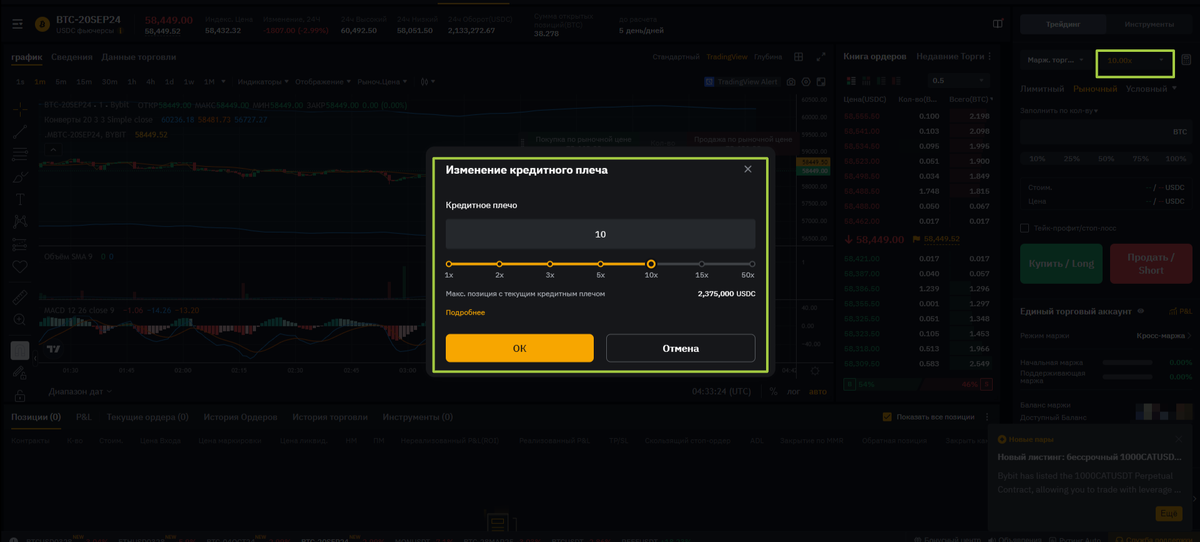Open chart settings circle icon
The width and height of the screenshot is (1200, 542).
806,81
